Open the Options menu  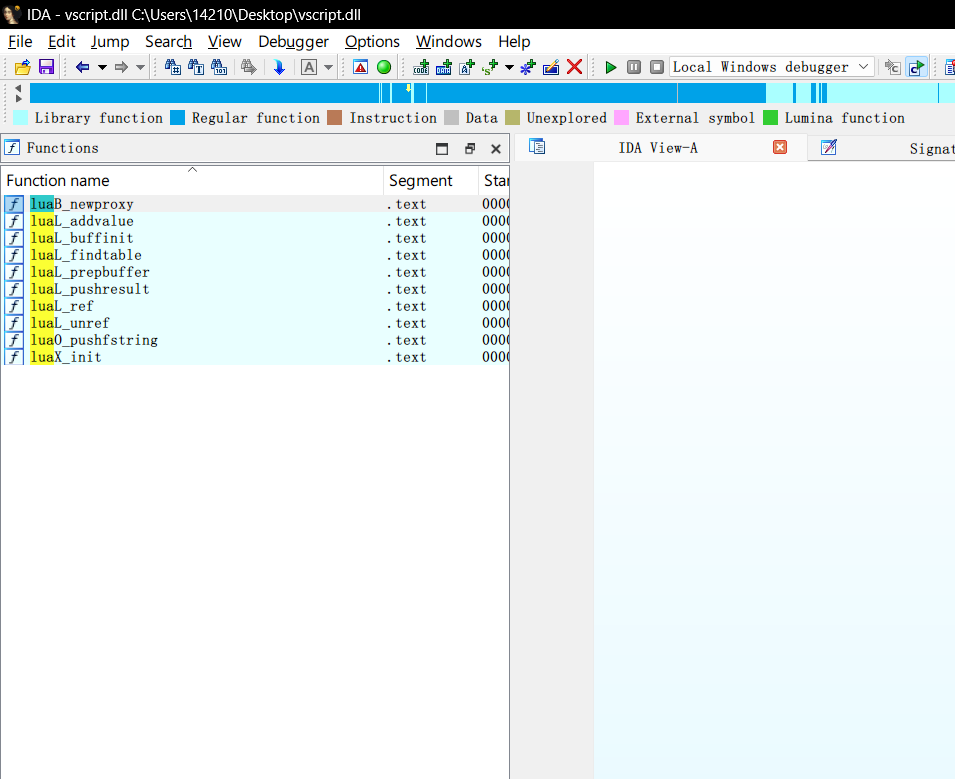tap(372, 41)
